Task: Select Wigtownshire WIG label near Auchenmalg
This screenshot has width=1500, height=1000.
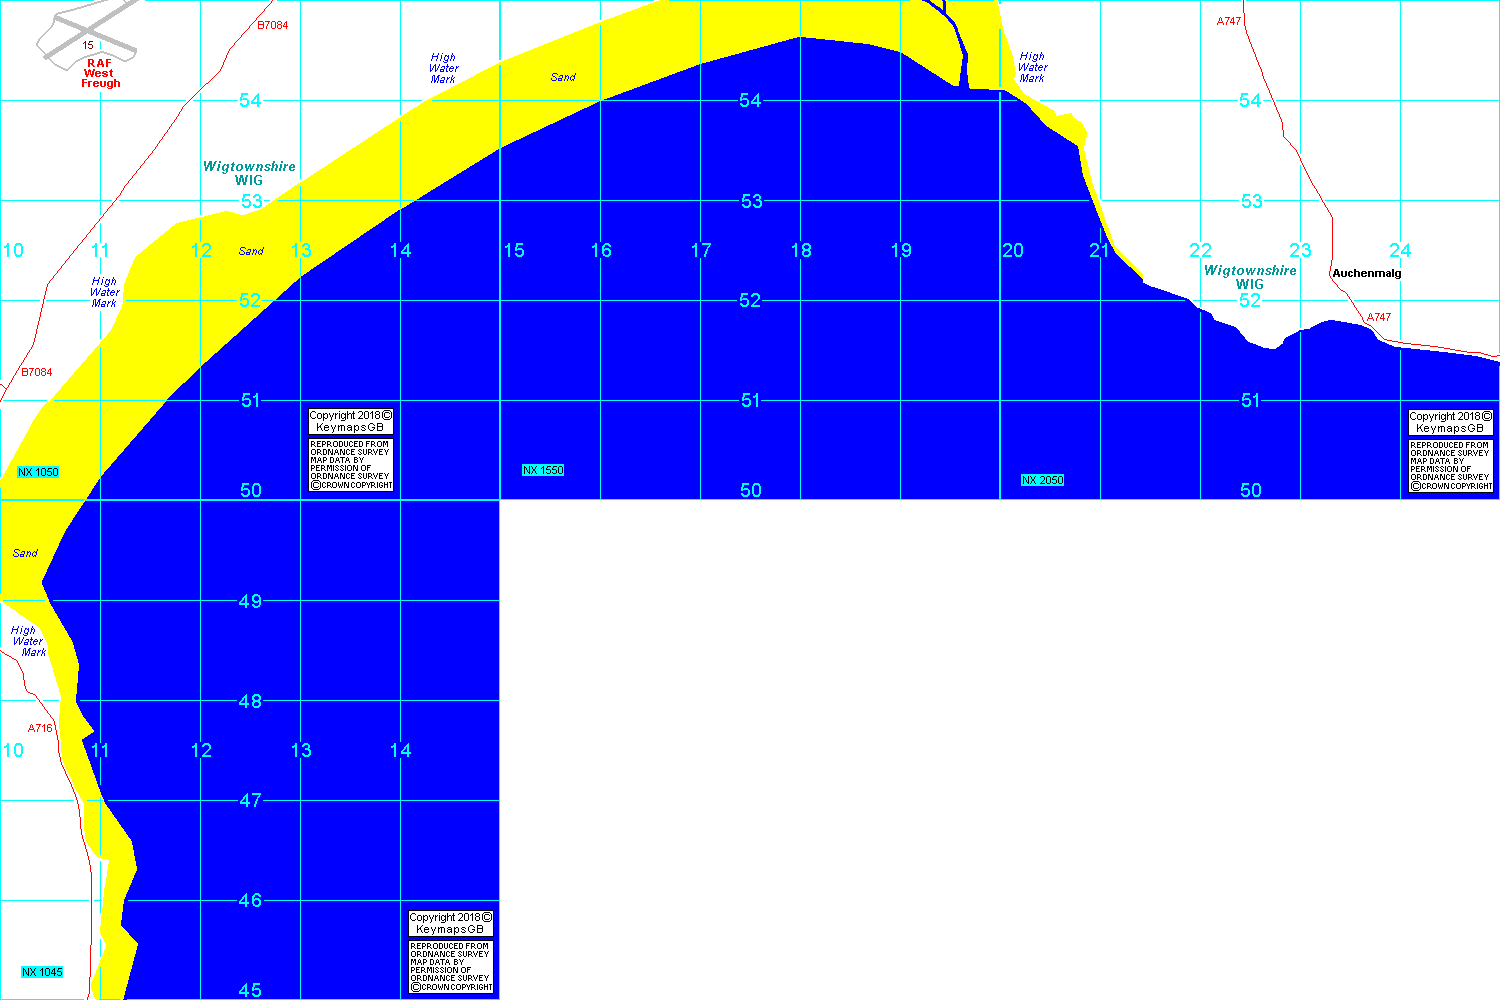Action: (1249, 277)
